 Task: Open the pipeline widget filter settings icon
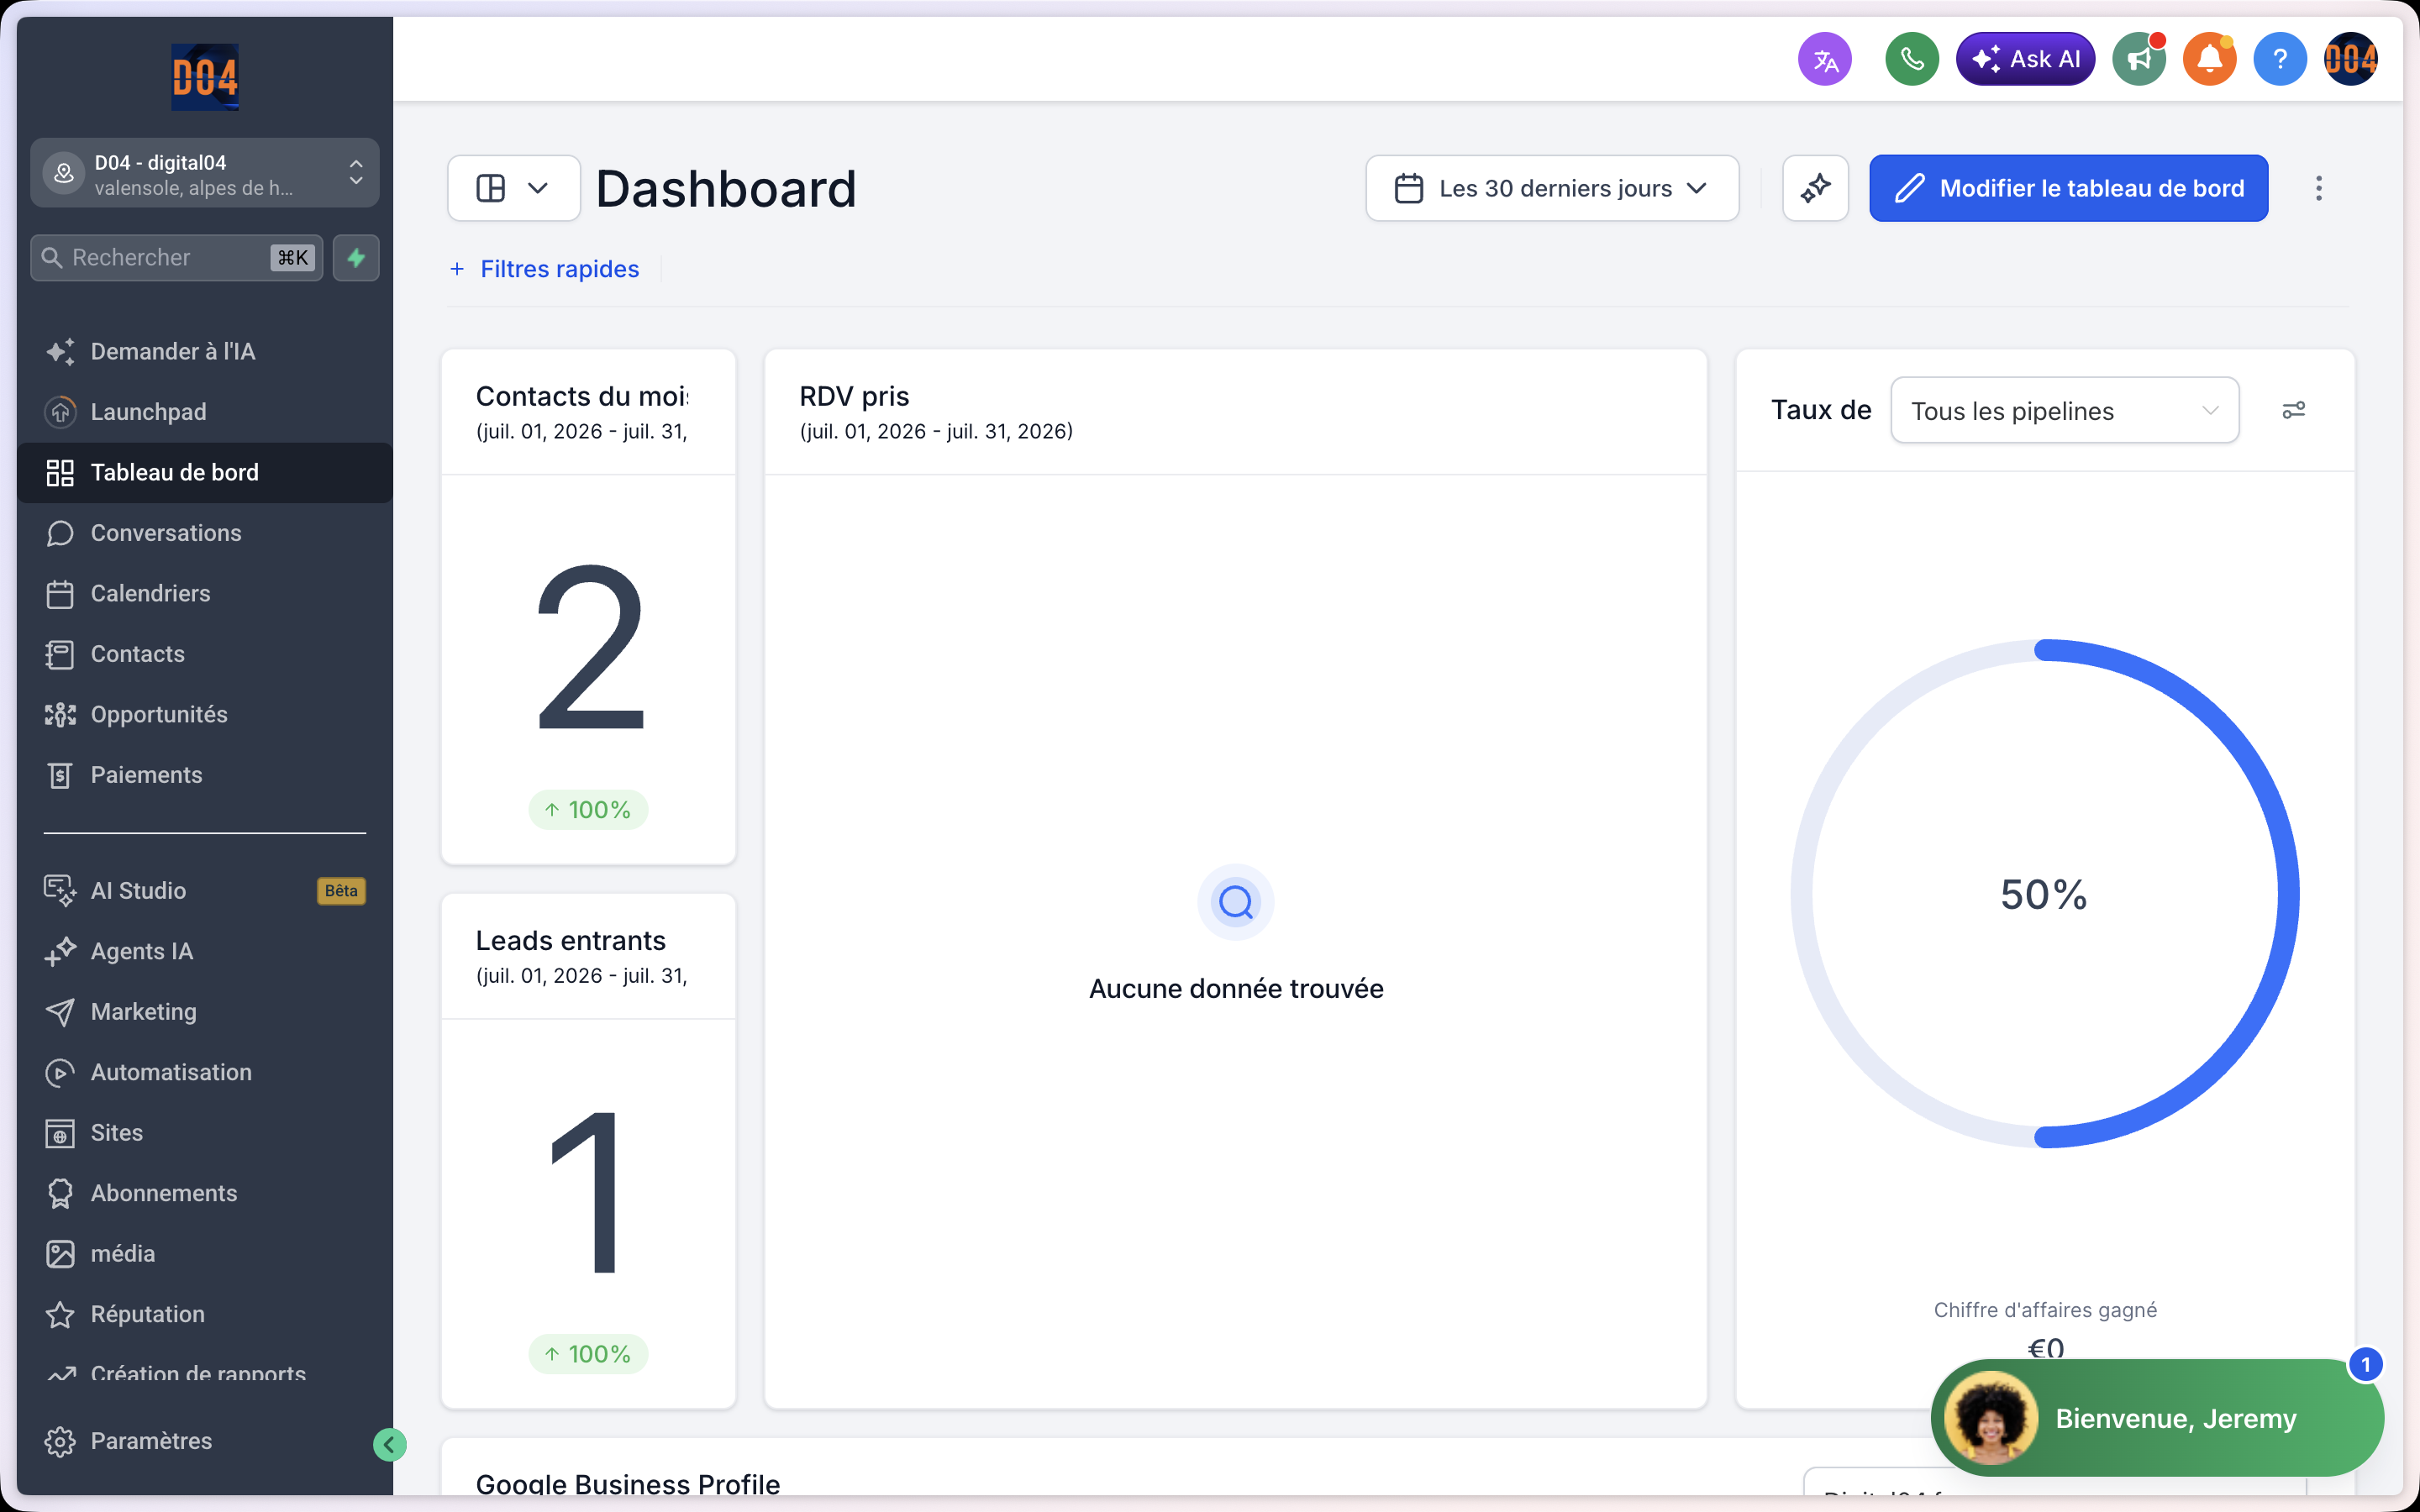coord(2294,410)
